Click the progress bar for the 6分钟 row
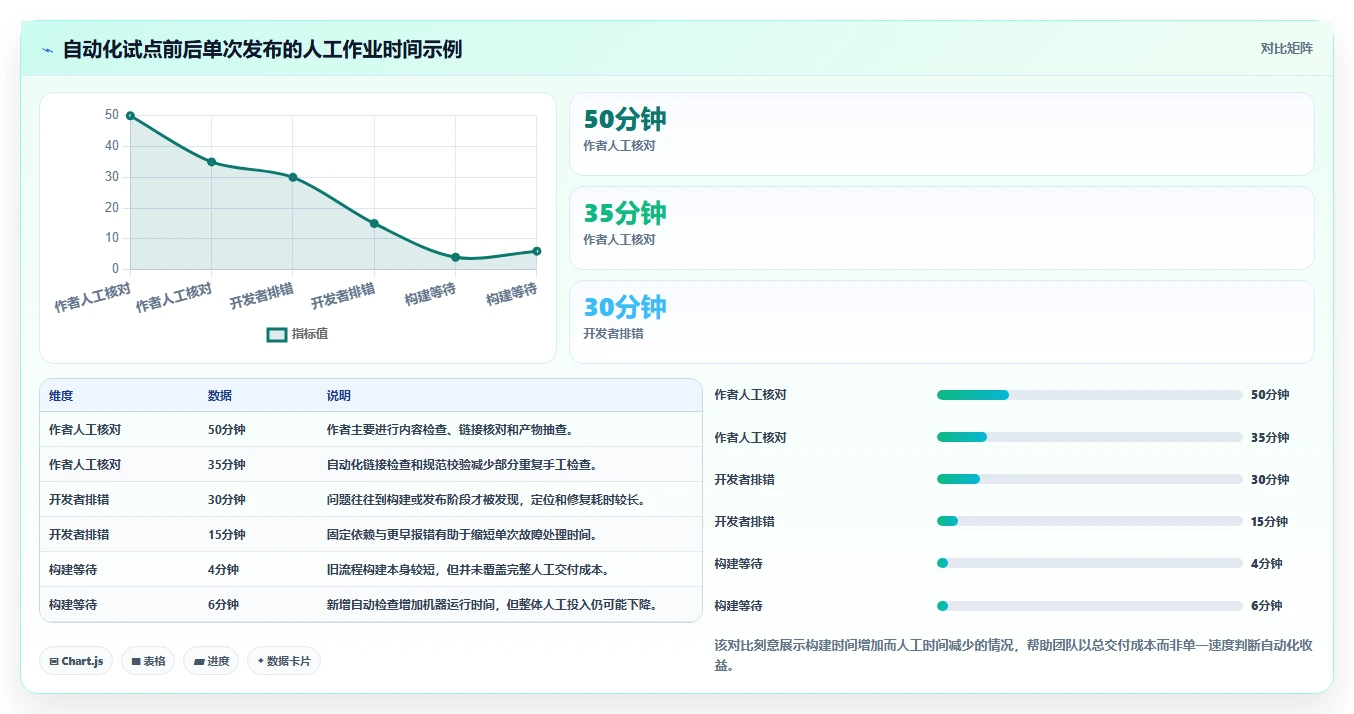The height and width of the screenshot is (714, 1354). (1090, 606)
